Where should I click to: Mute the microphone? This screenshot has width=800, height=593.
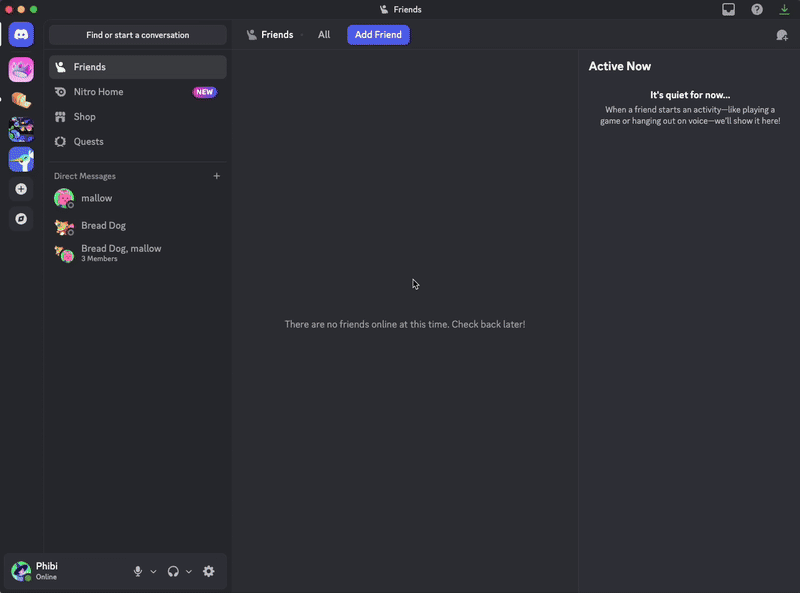(138, 571)
